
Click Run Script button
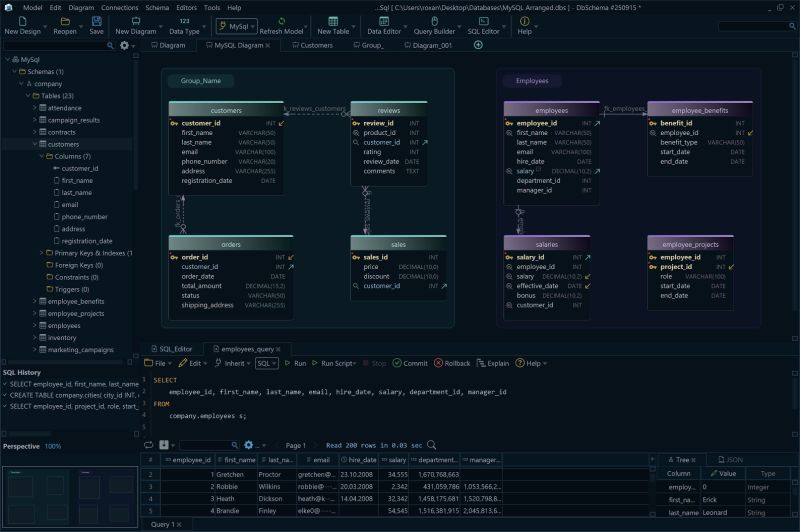coord(333,363)
